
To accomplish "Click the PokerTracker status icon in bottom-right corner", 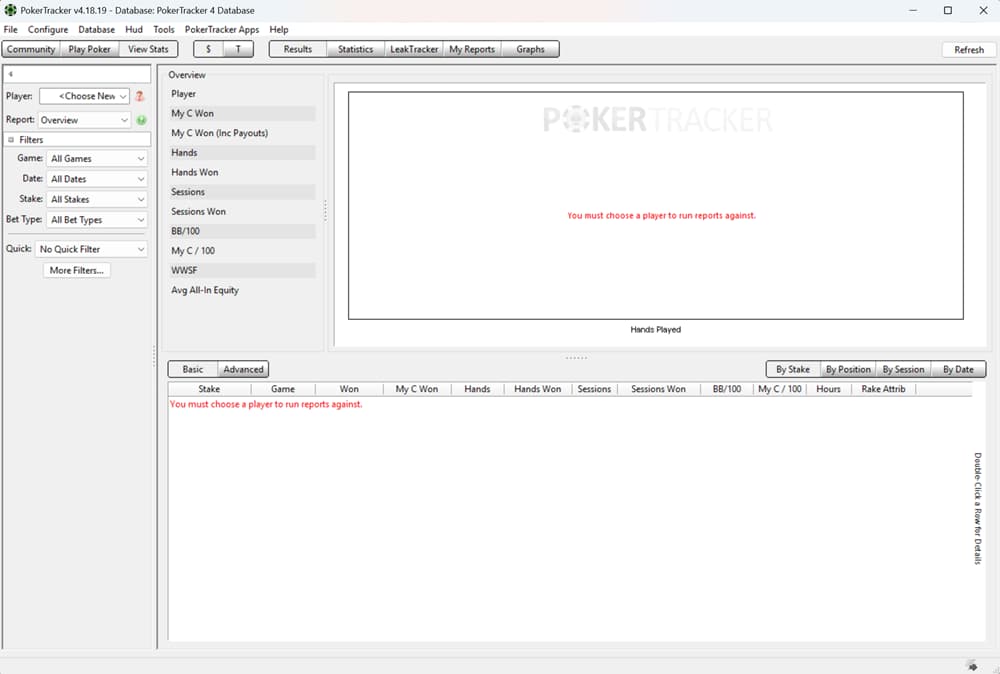I will pyautogui.click(x=971, y=664).
